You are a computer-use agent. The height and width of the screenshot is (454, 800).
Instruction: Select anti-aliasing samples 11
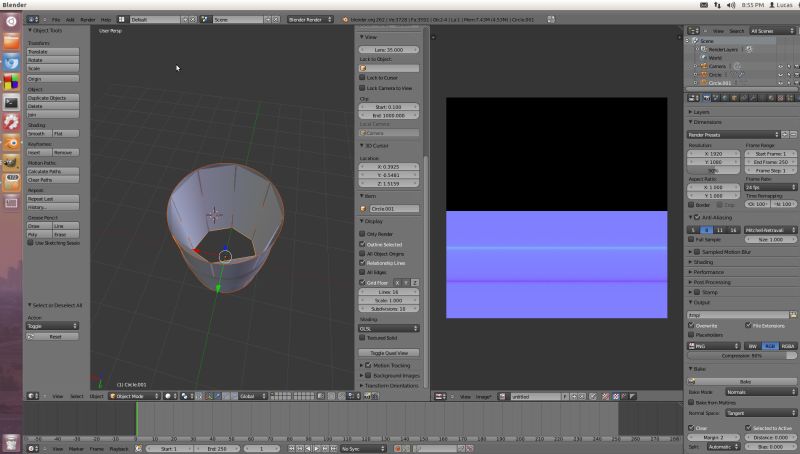pos(719,230)
